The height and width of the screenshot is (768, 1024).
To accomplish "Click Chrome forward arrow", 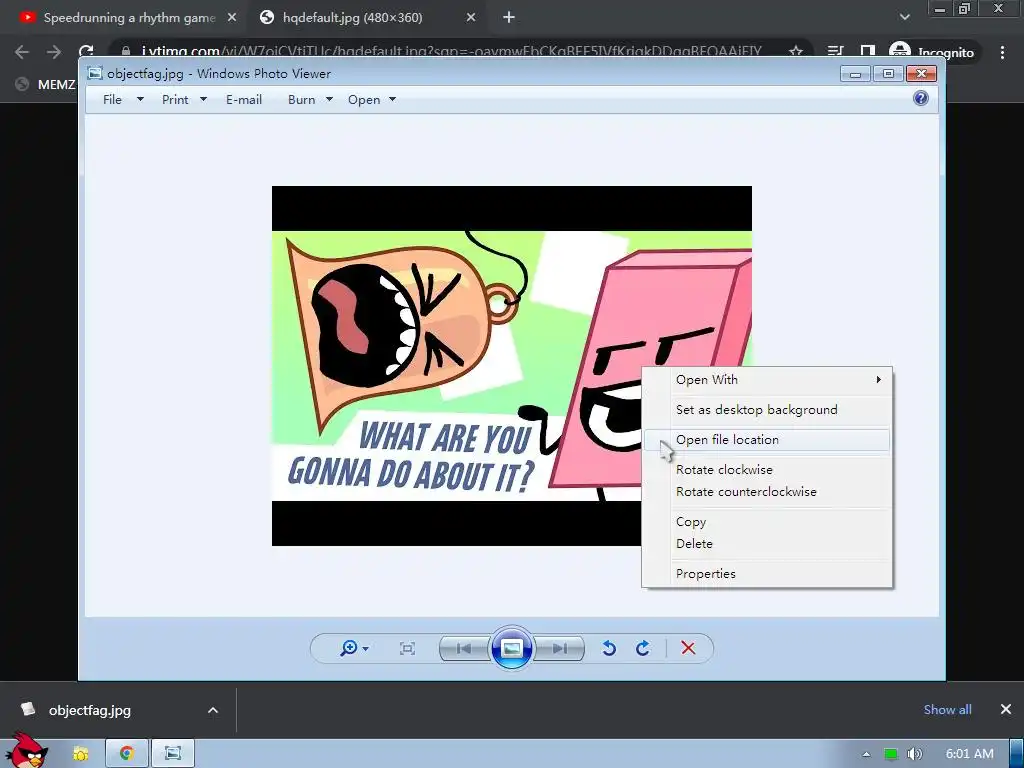I will (x=54, y=52).
